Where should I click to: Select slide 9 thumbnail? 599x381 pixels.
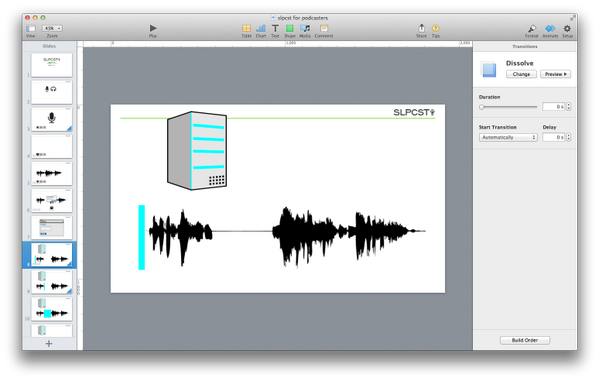click(52, 282)
